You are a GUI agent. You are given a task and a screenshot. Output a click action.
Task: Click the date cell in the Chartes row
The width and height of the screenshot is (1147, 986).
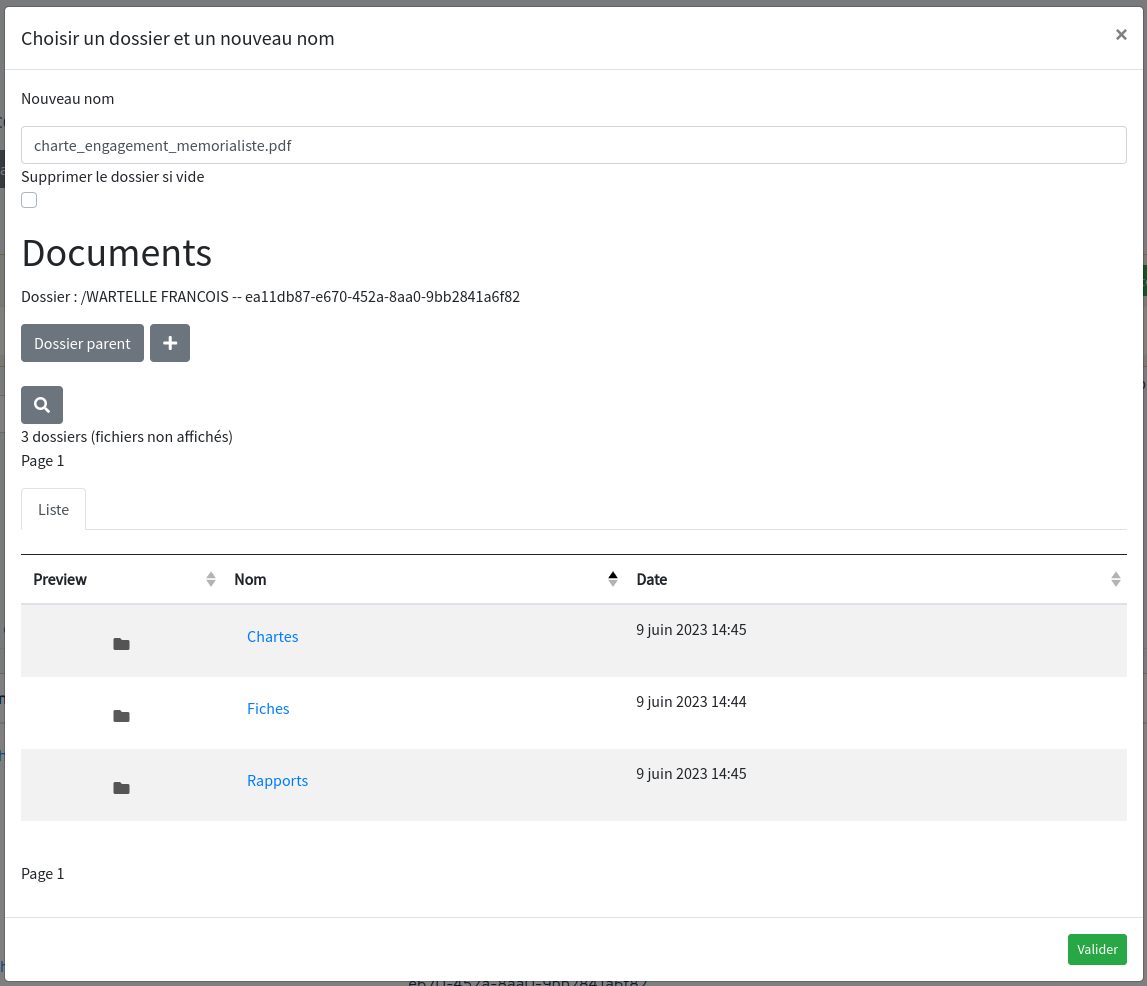(691, 630)
